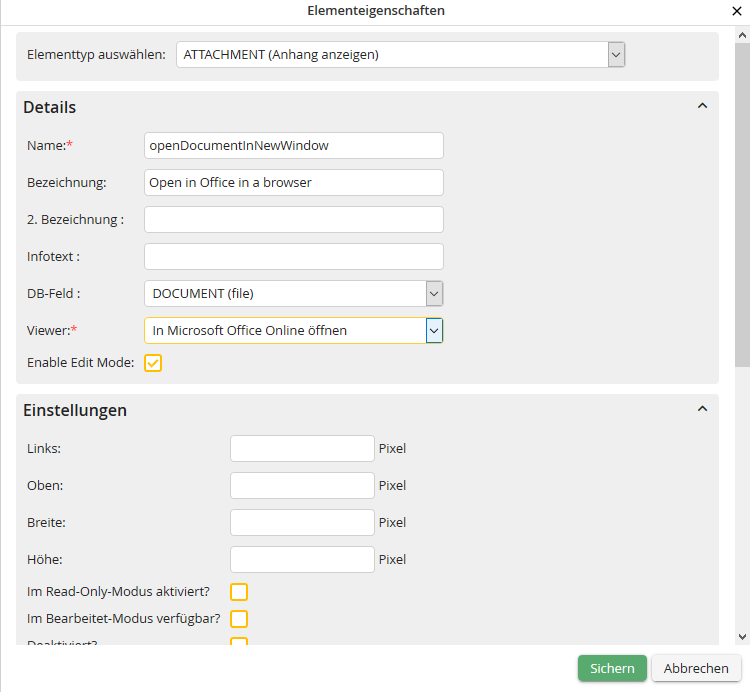The width and height of the screenshot is (750, 692).
Task: Click the Links pixel field
Action: pos(302,449)
